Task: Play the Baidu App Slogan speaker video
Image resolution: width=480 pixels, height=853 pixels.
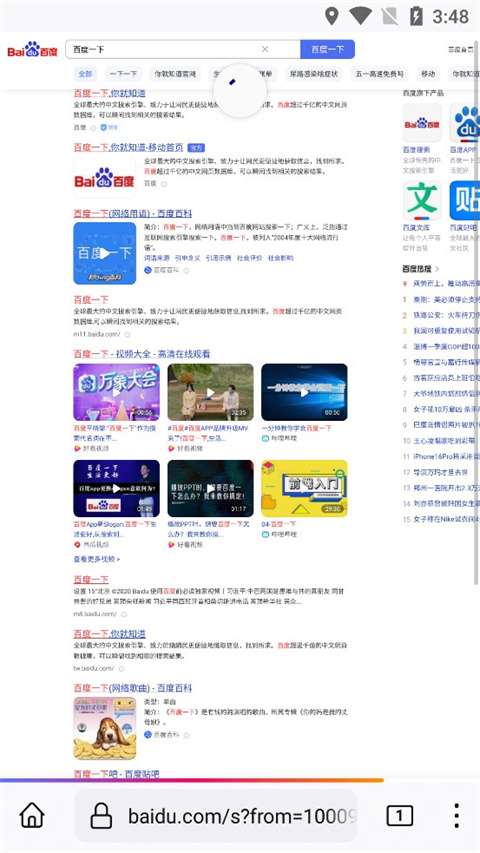Action: pos(116,489)
